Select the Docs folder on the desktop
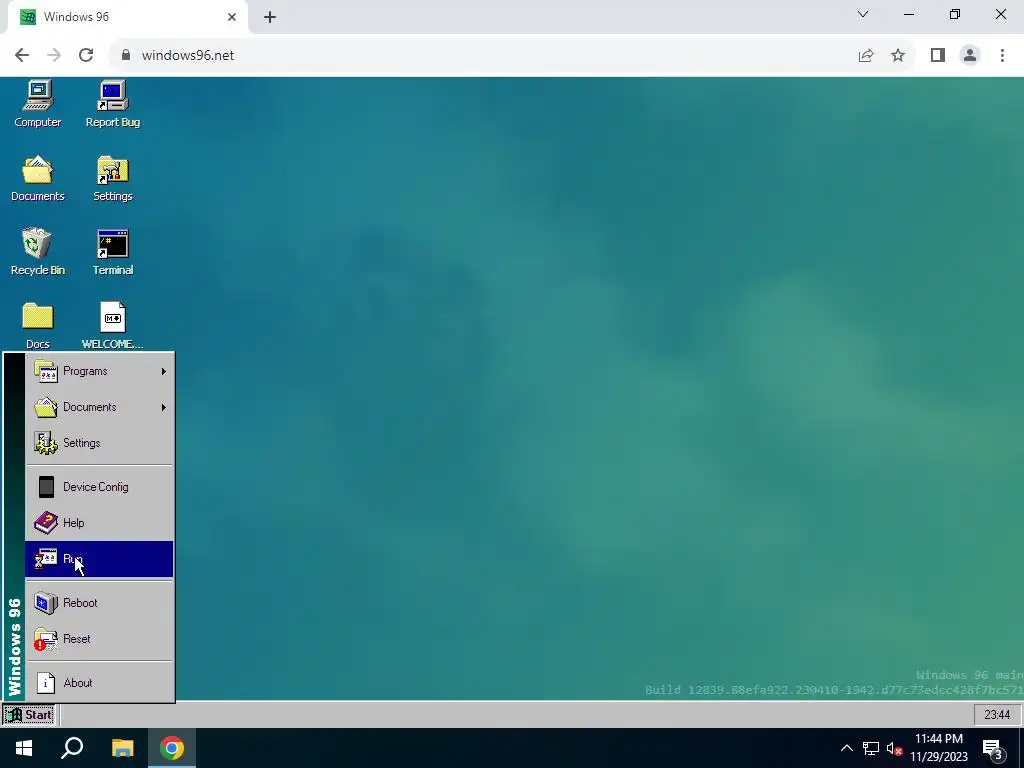Screen dimensions: 1024x768 (38, 325)
